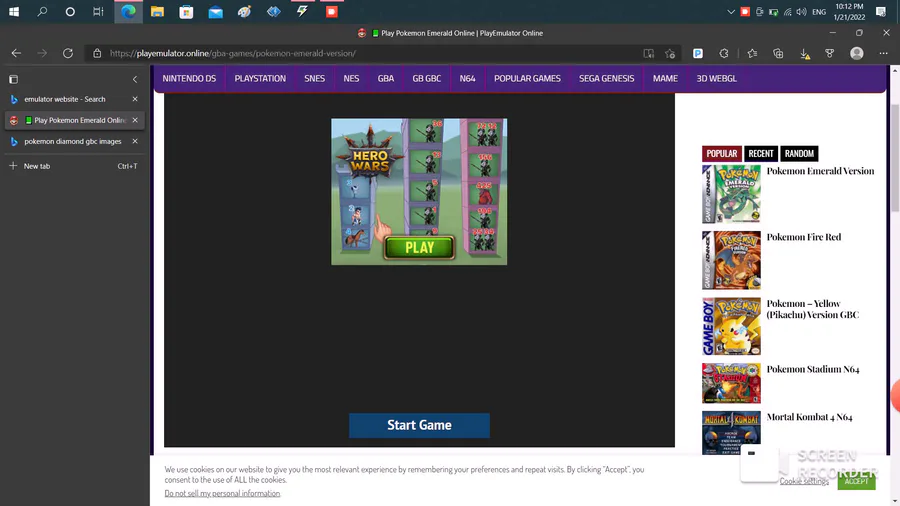Image resolution: width=900 pixels, height=506 pixels.
Task: Show hidden system tray icons
Action: [x=731, y=11]
